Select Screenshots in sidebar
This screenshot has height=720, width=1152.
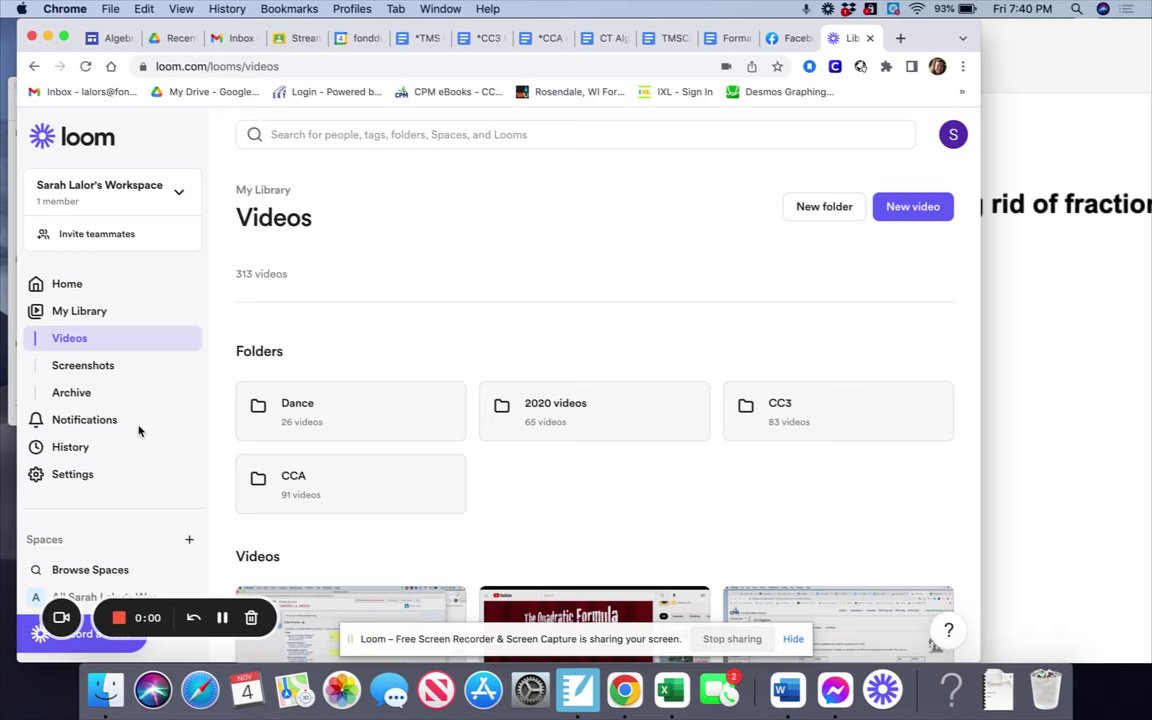click(x=83, y=365)
